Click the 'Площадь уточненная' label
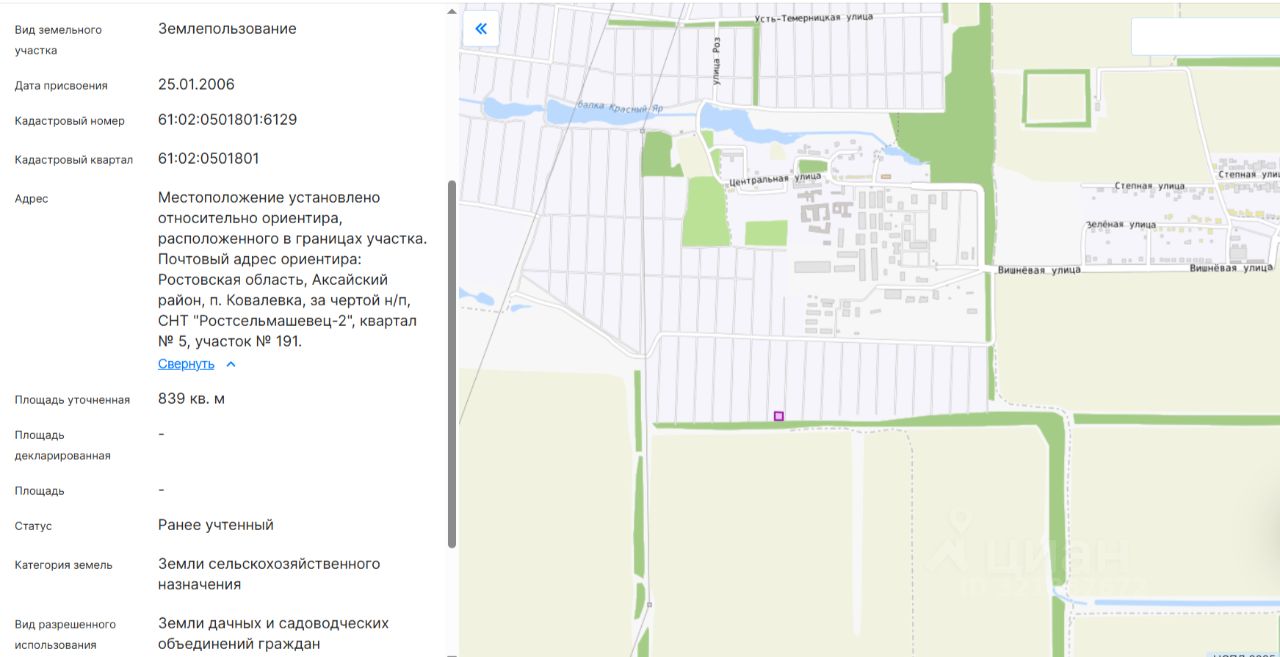The image size is (1280, 657). [x=72, y=400]
